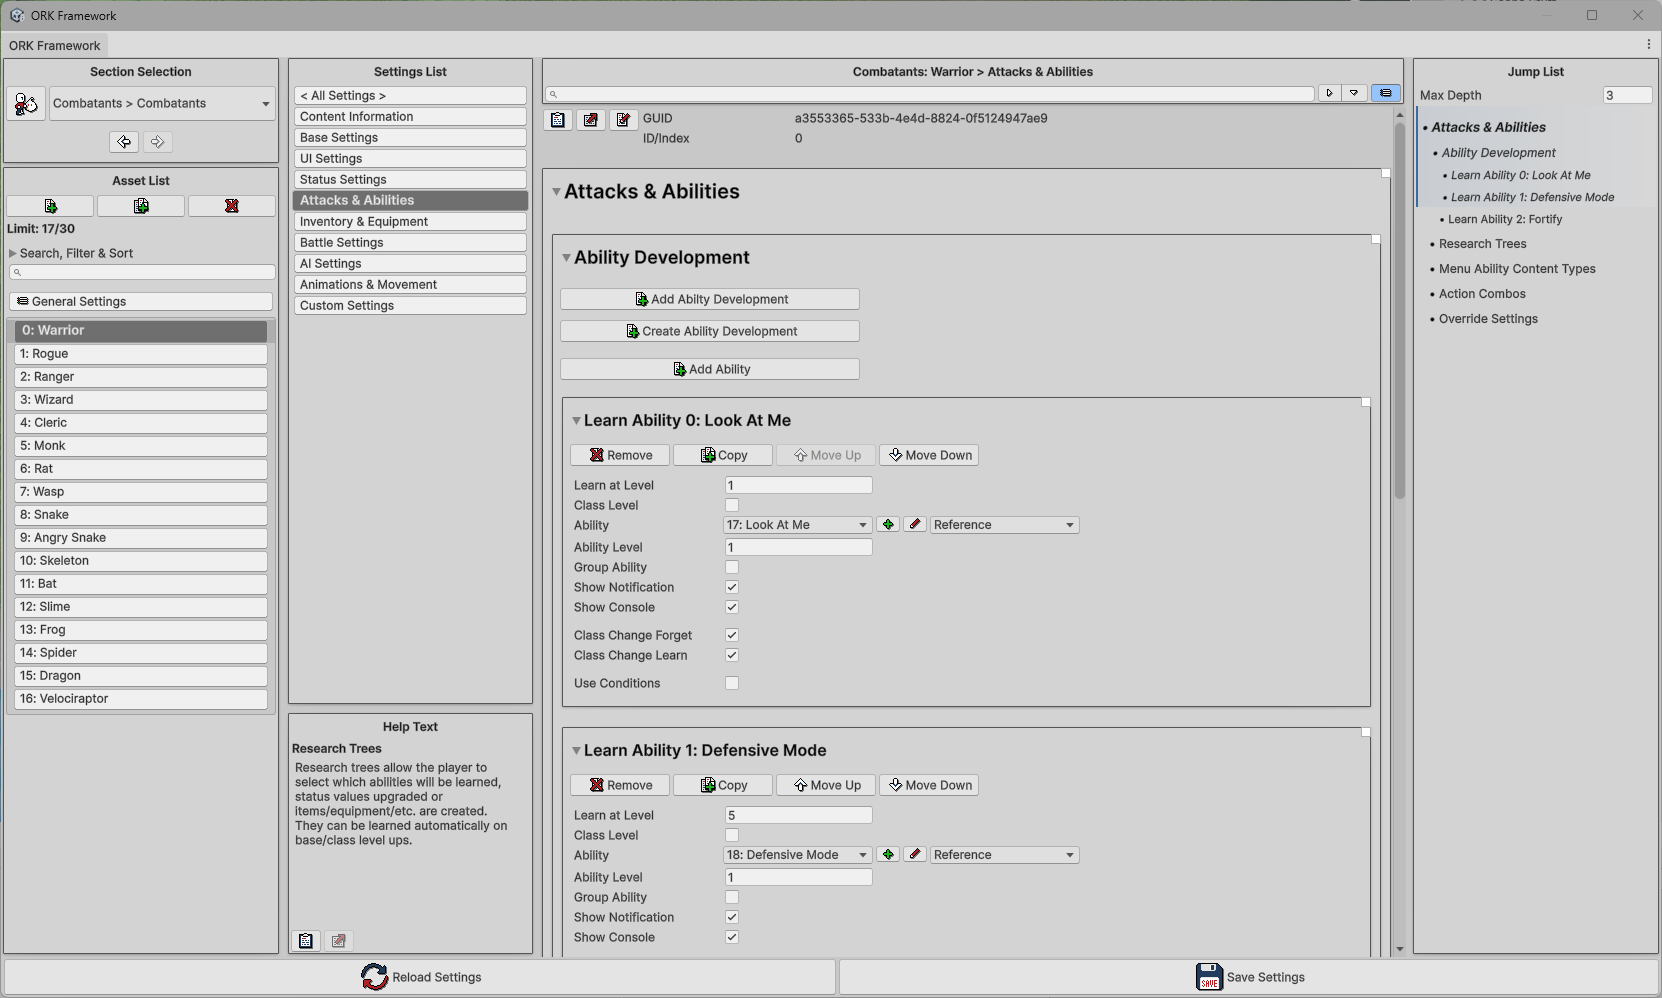
Task: Click the green plus icon beside 17: Look At Me
Action: click(888, 525)
